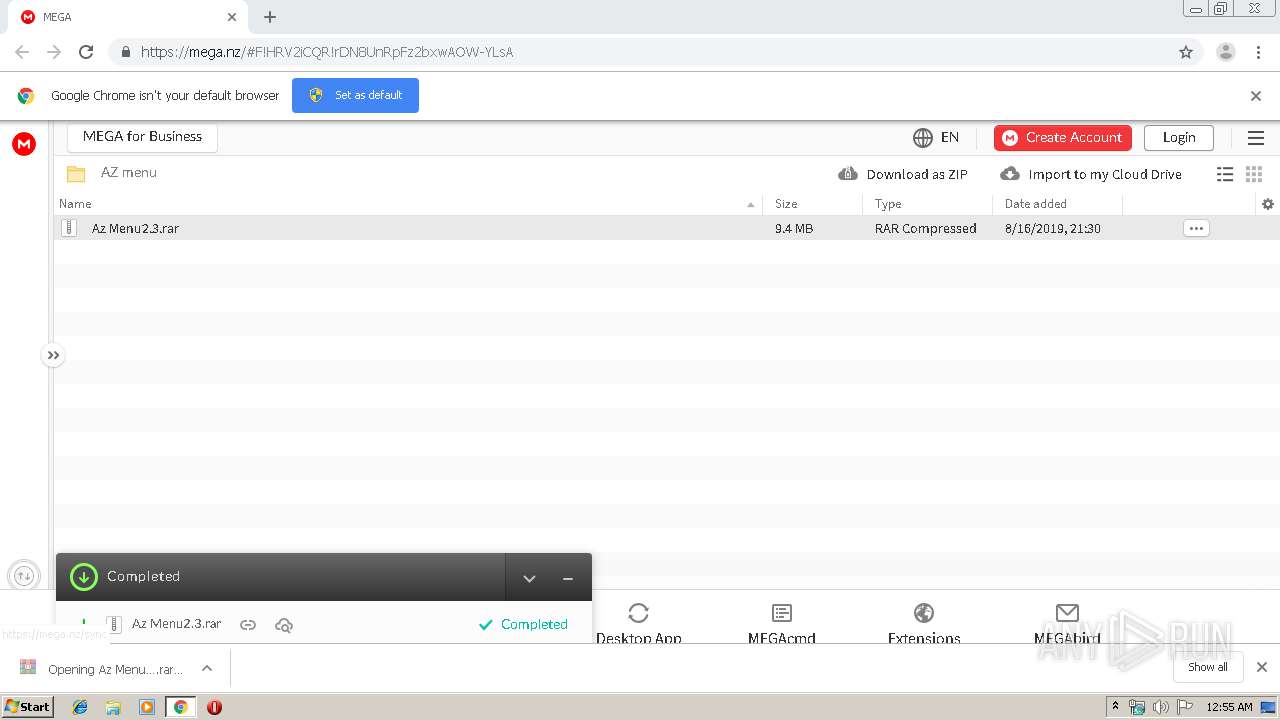Copy link icon for the transferred Az Menu2.3.rar
Viewport: 1280px width, 720px height.
point(248,625)
